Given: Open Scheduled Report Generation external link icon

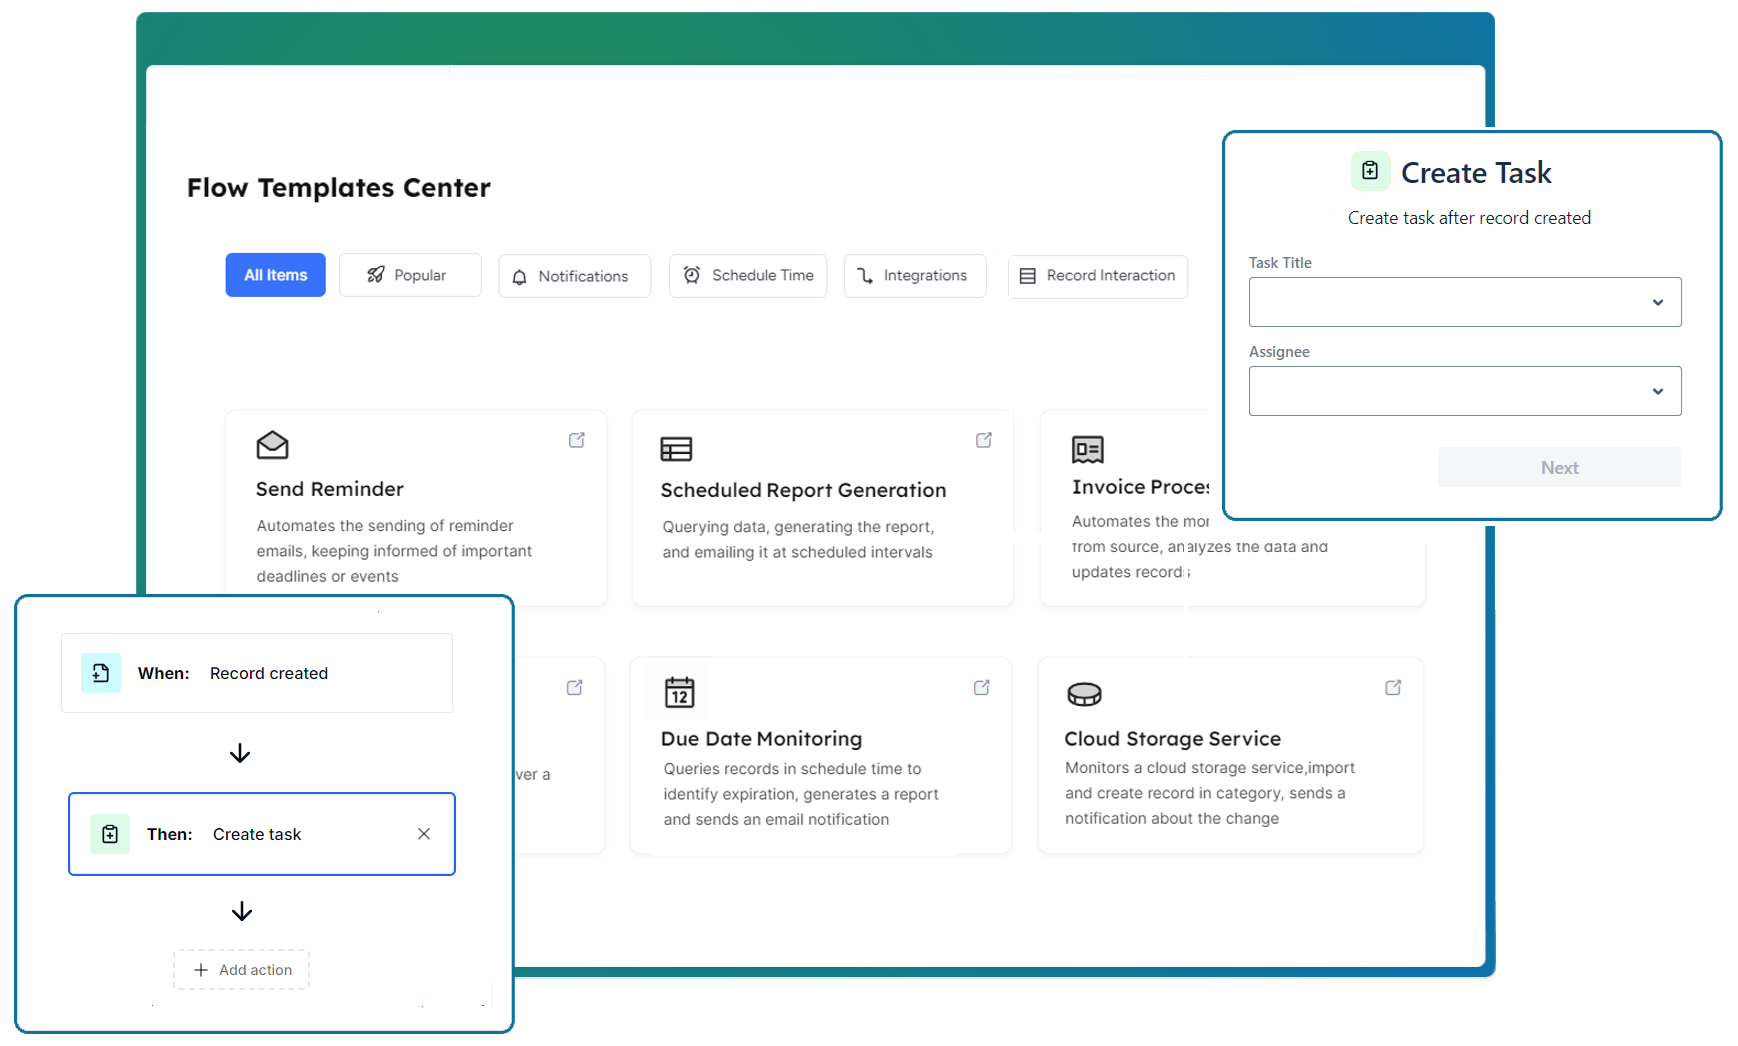Looking at the screenshot, I should point(984,440).
